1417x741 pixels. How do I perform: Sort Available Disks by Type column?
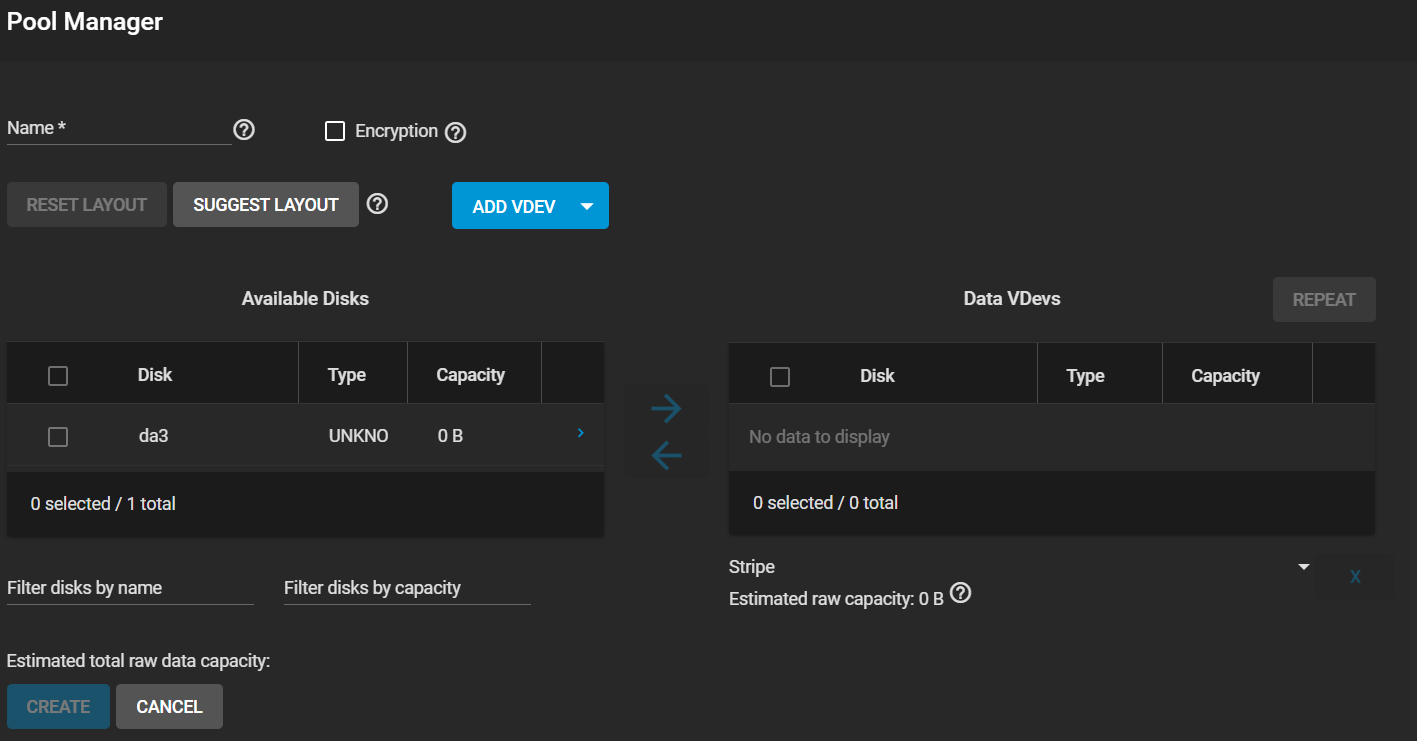click(347, 375)
